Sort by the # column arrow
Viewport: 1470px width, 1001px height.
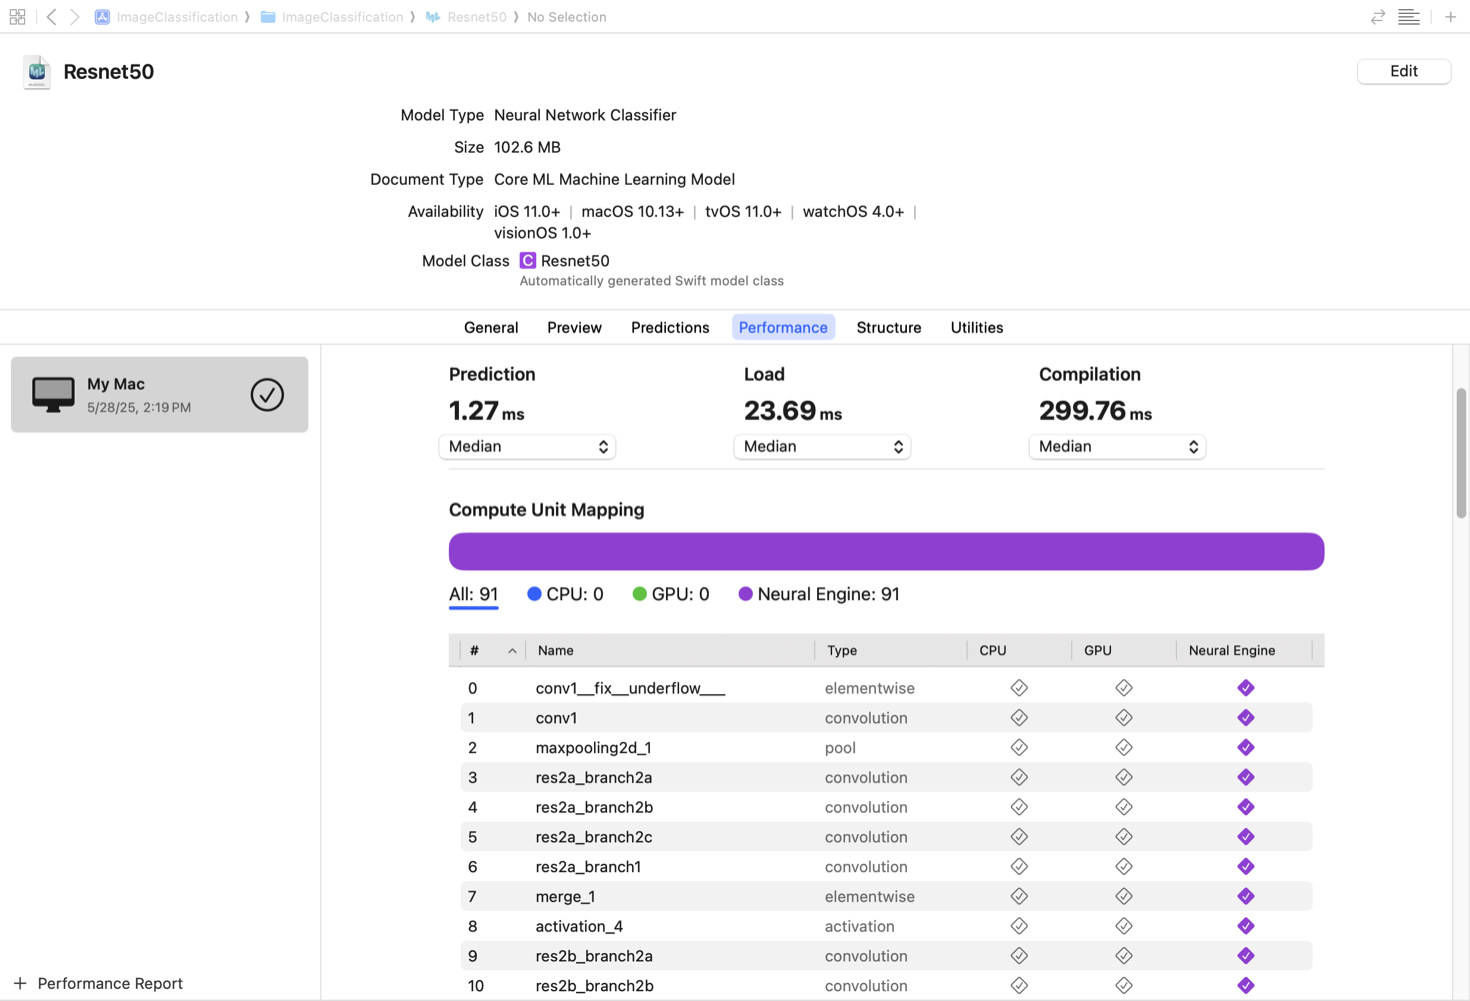[512, 651]
